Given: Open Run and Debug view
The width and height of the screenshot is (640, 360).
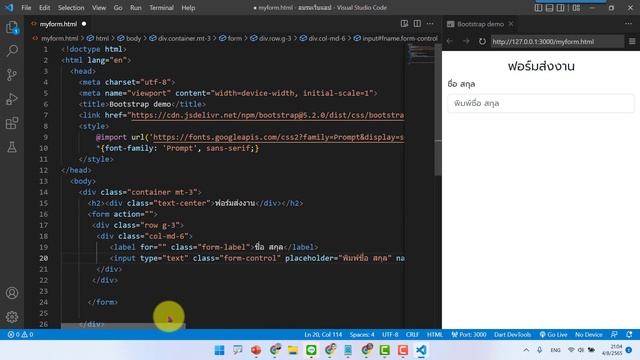Looking at the screenshot, I should [x=12, y=99].
